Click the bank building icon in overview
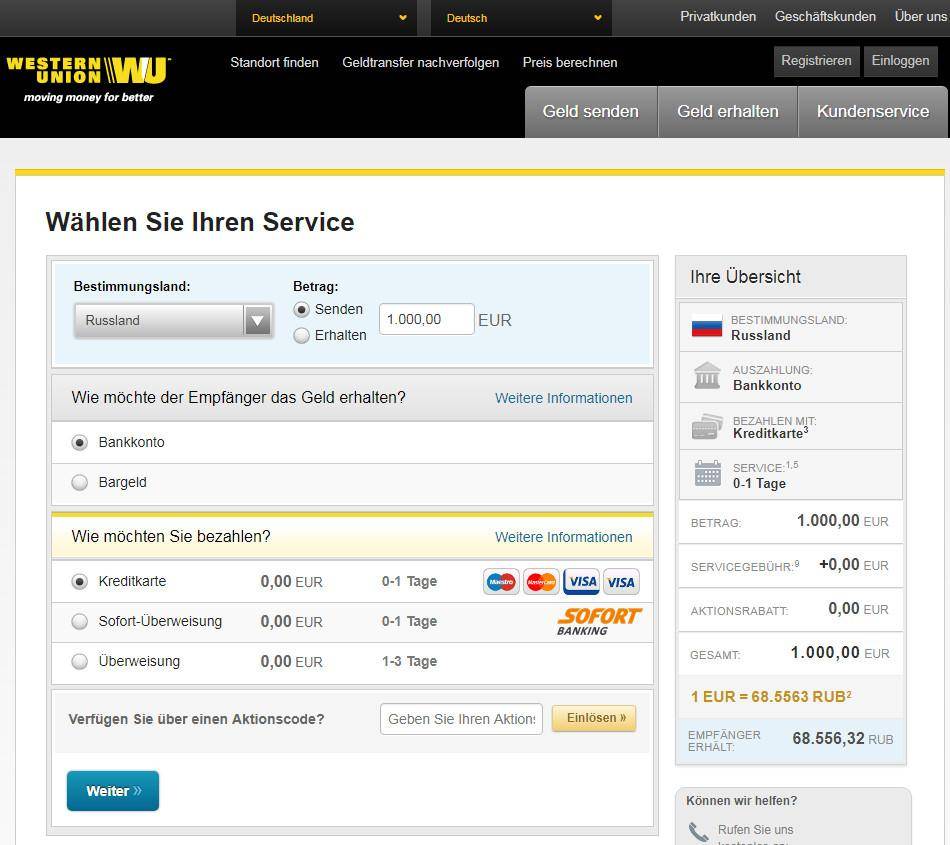The width and height of the screenshot is (950, 845). [x=706, y=377]
